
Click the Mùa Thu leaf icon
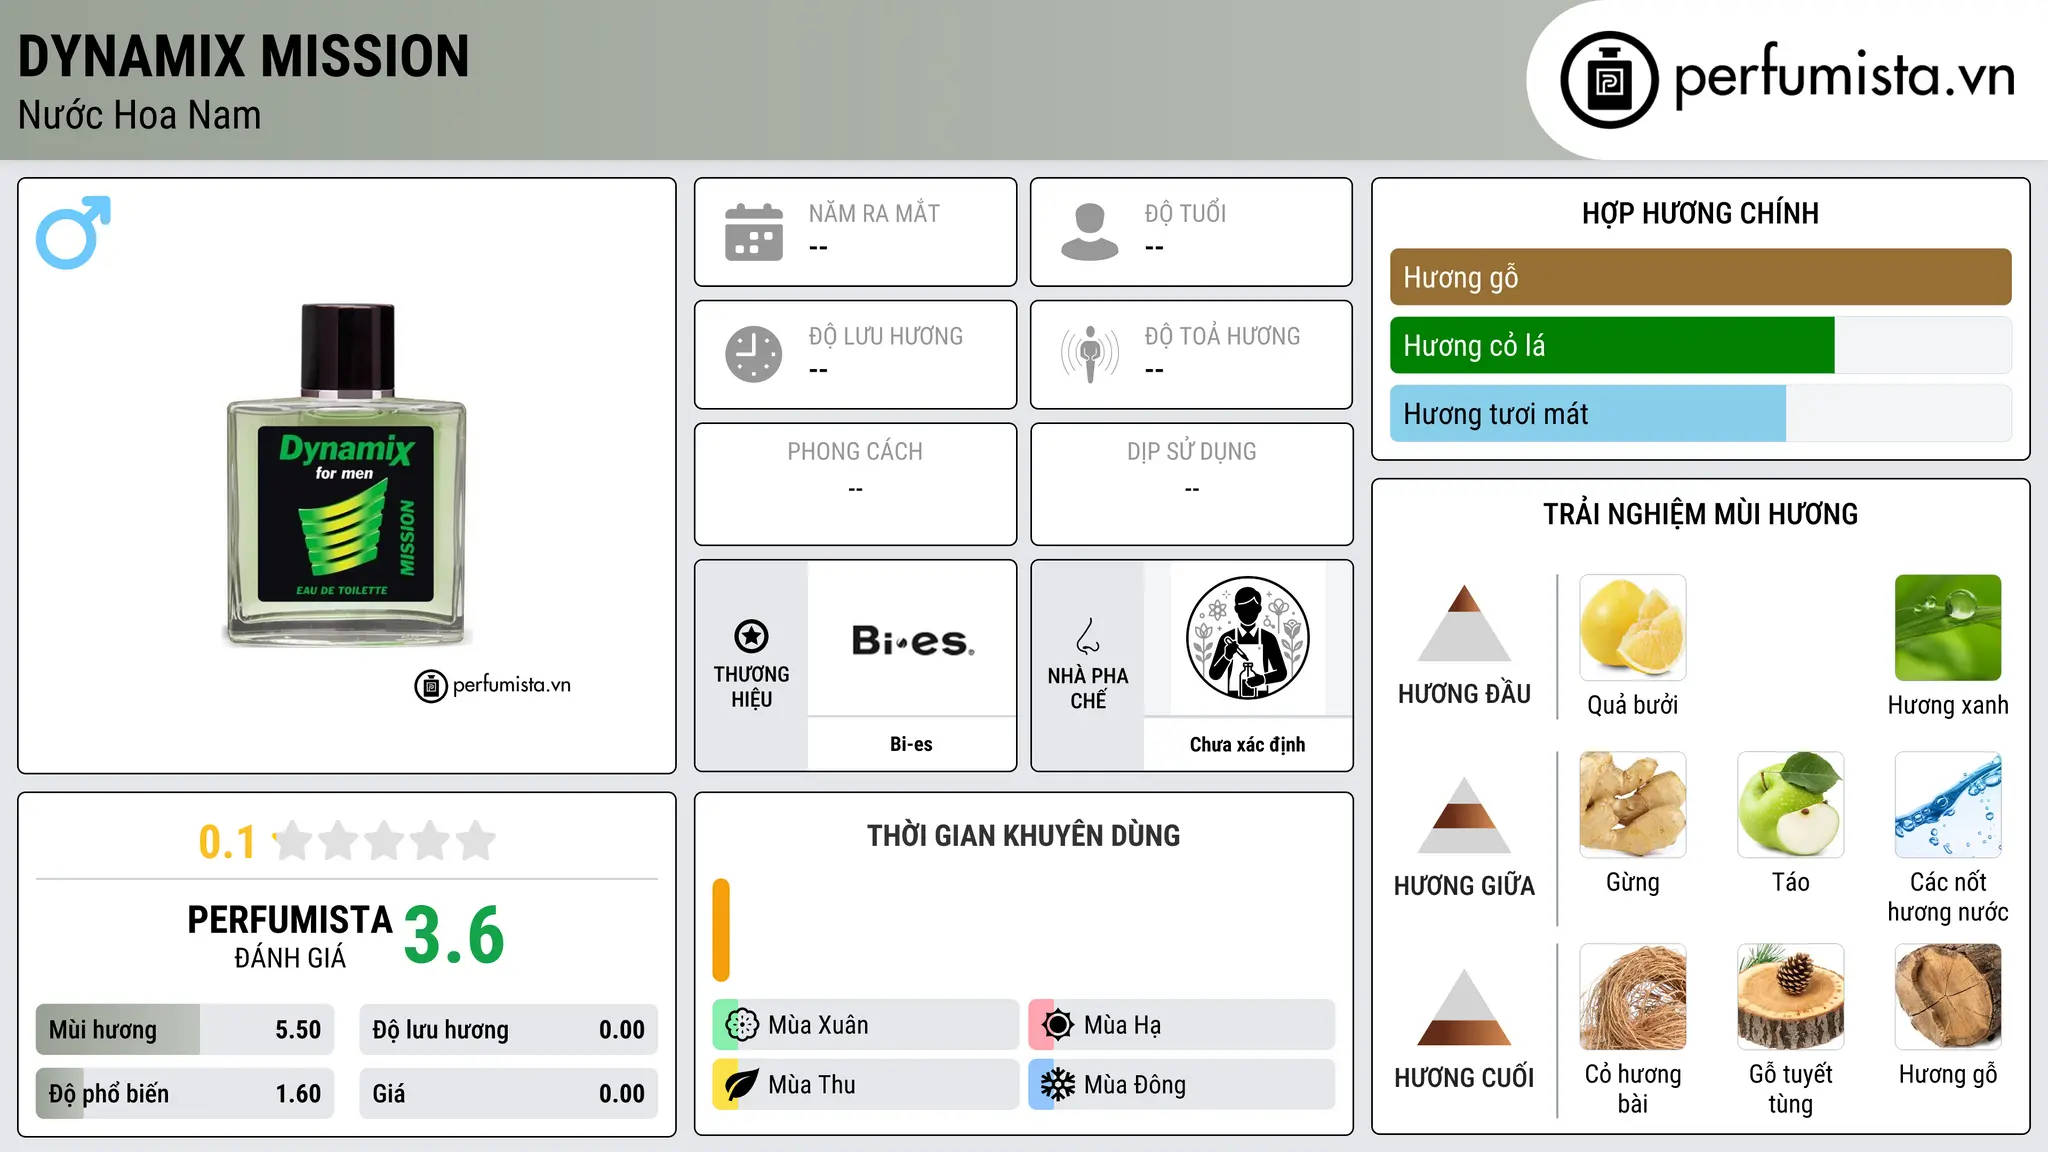742,1085
